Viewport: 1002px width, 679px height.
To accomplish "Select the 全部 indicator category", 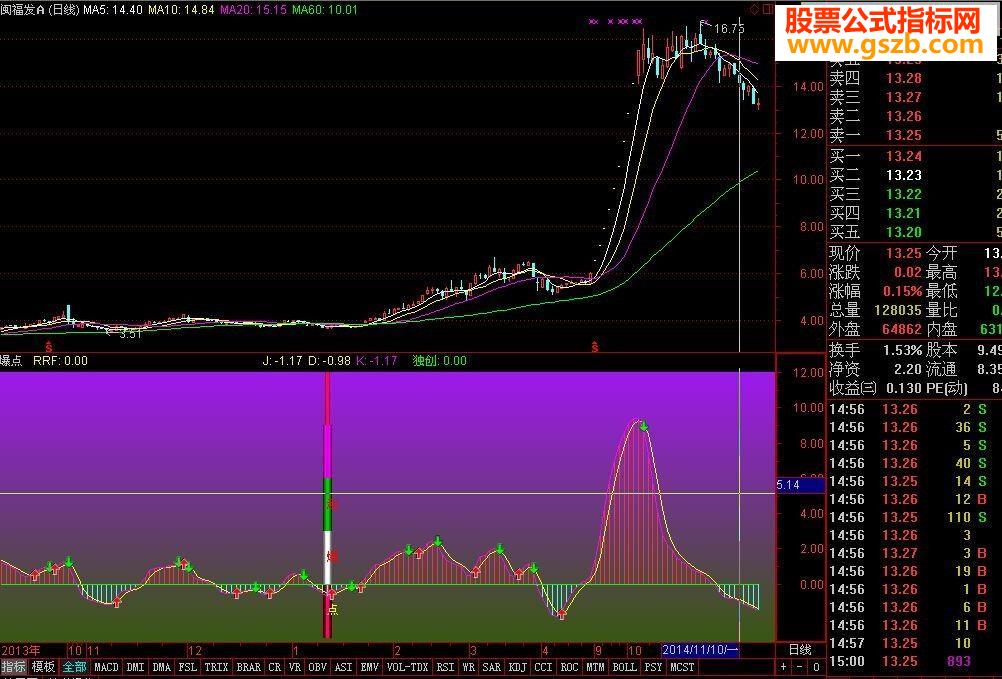I will (x=74, y=667).
